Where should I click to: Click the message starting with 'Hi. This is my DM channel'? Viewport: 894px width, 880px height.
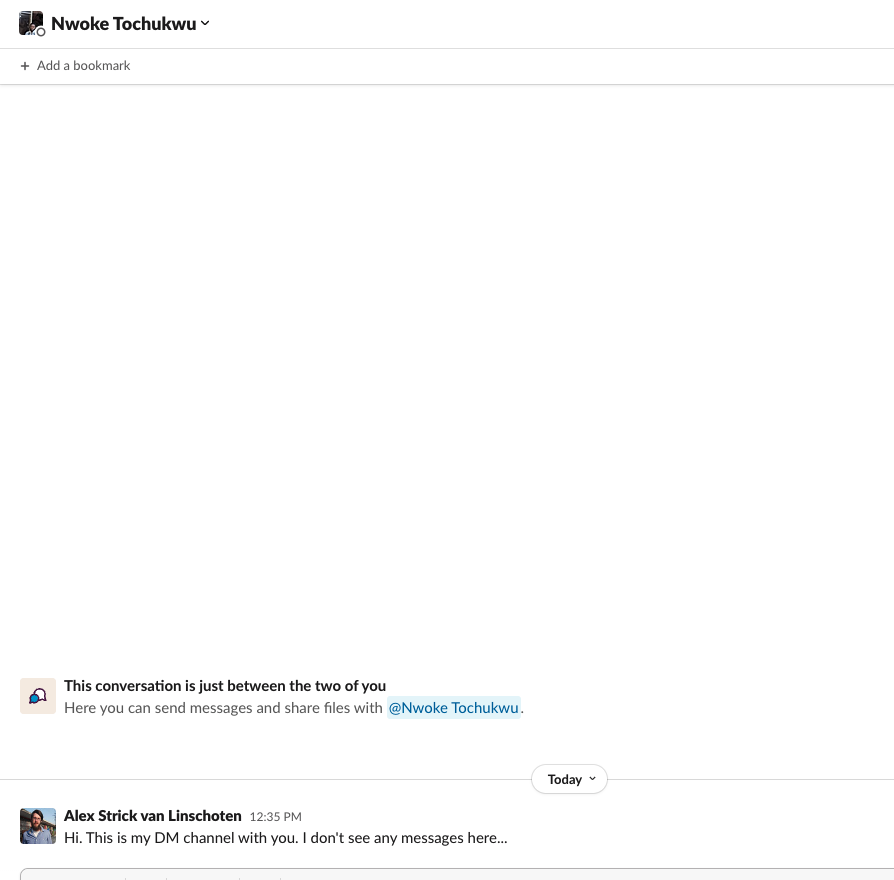coord(285,838)
